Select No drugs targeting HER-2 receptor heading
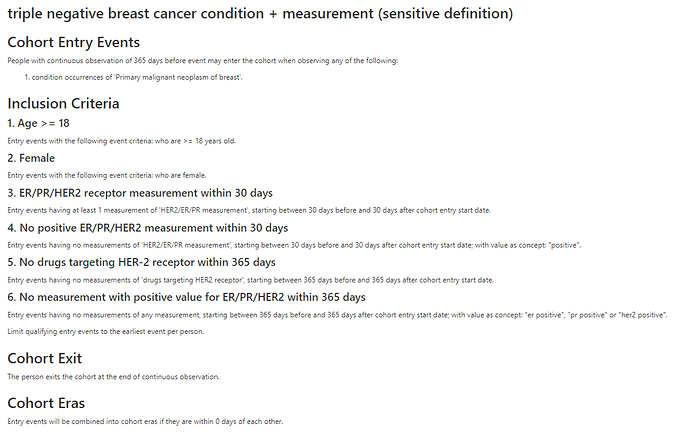This screenshot has width=690, height=435. pos(142,262)
